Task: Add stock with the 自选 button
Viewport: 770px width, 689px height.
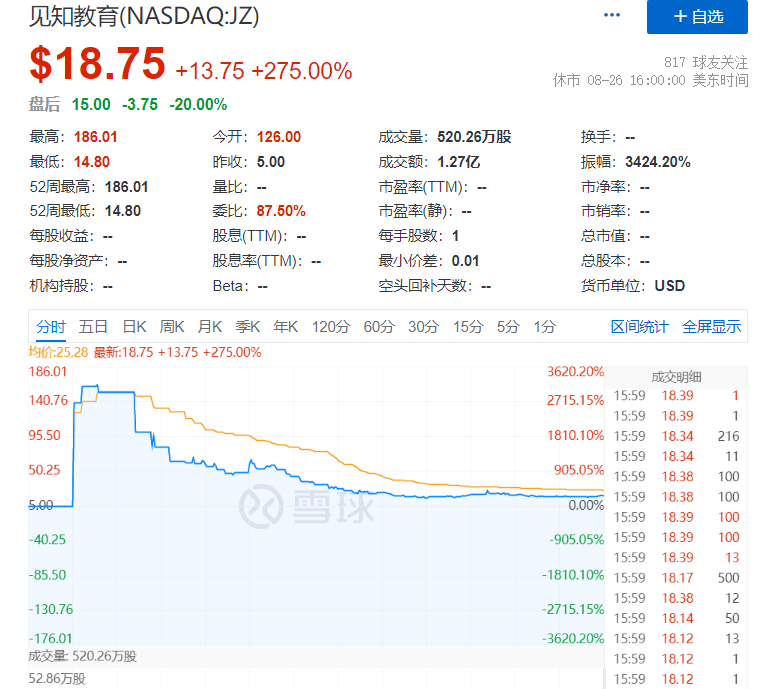Action: (x=697, y=17)
